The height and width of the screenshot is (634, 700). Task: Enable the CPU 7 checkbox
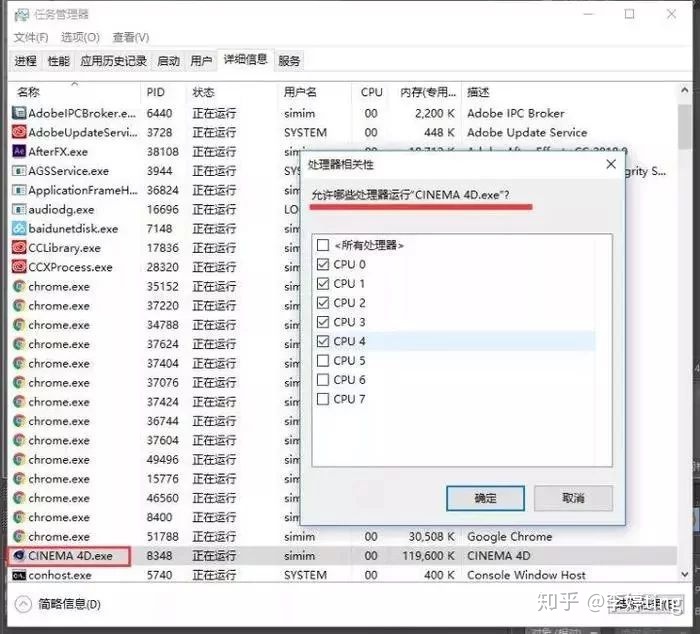coord(323,399)
